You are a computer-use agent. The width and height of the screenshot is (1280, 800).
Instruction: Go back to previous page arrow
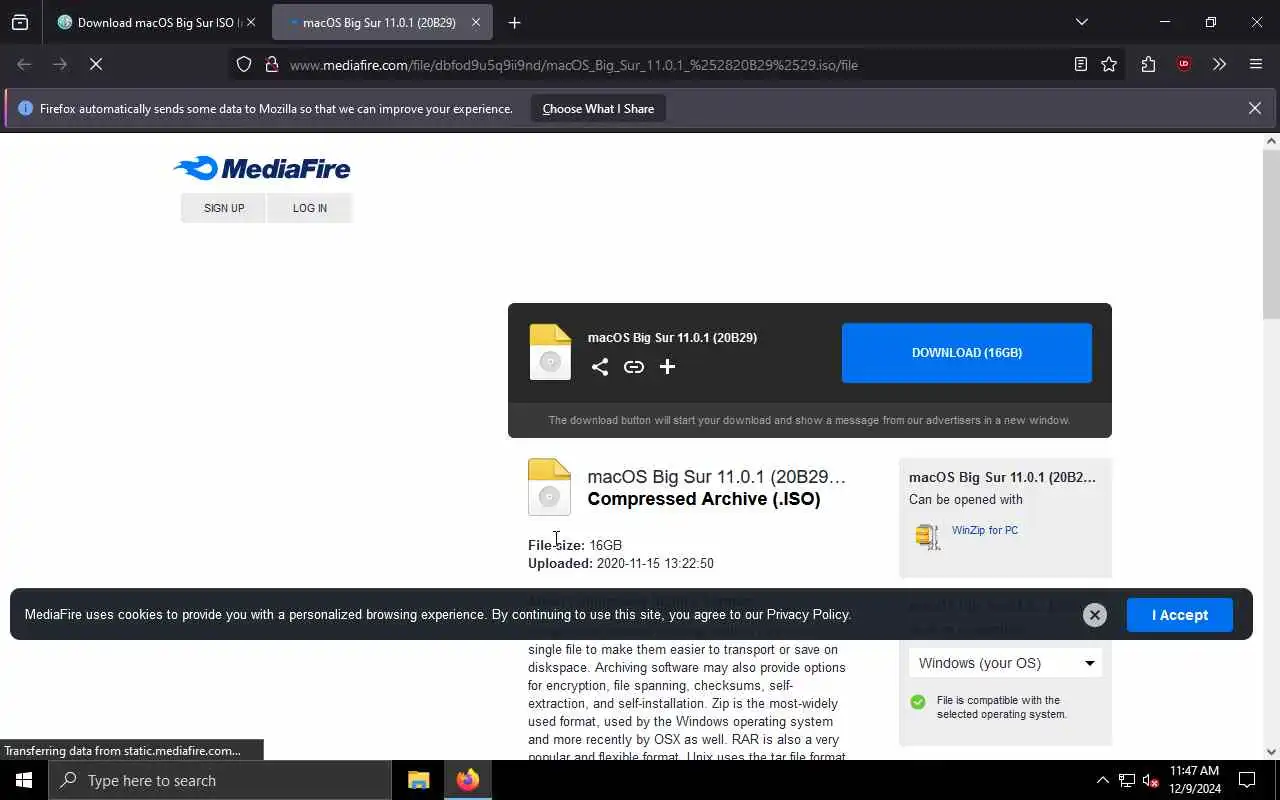coord(24,64)
